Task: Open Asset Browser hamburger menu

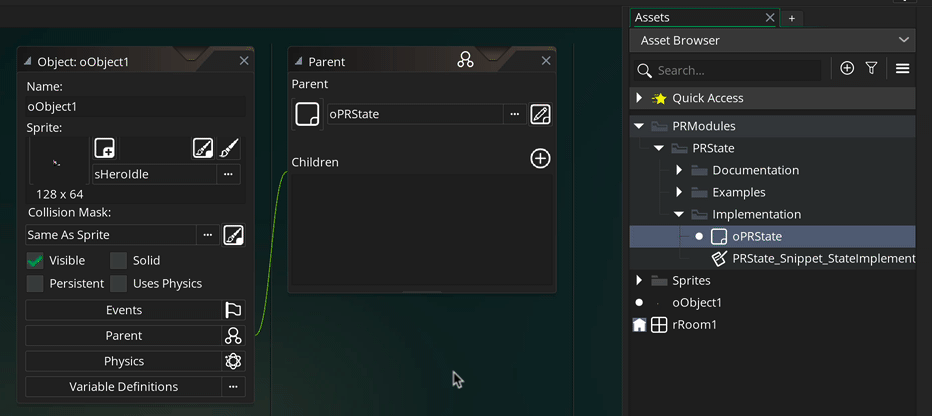Action: (x=902, y=69)
